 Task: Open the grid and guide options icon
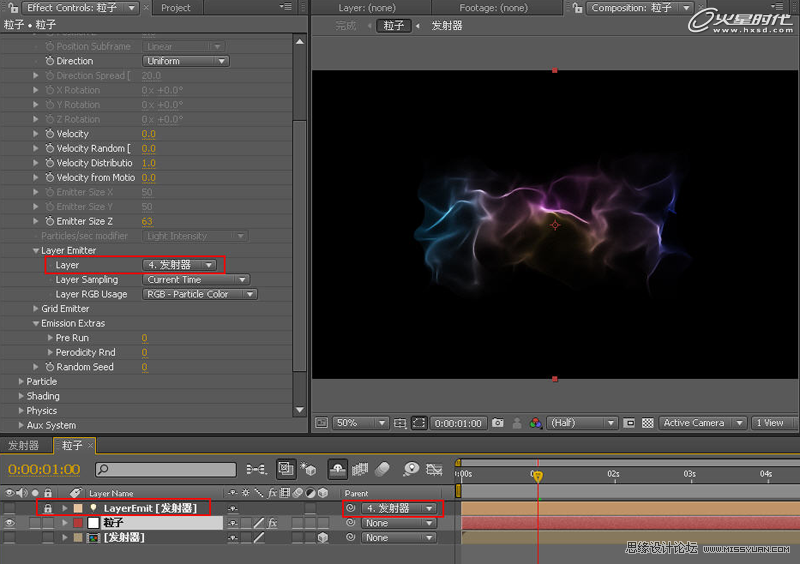(400, 423)
